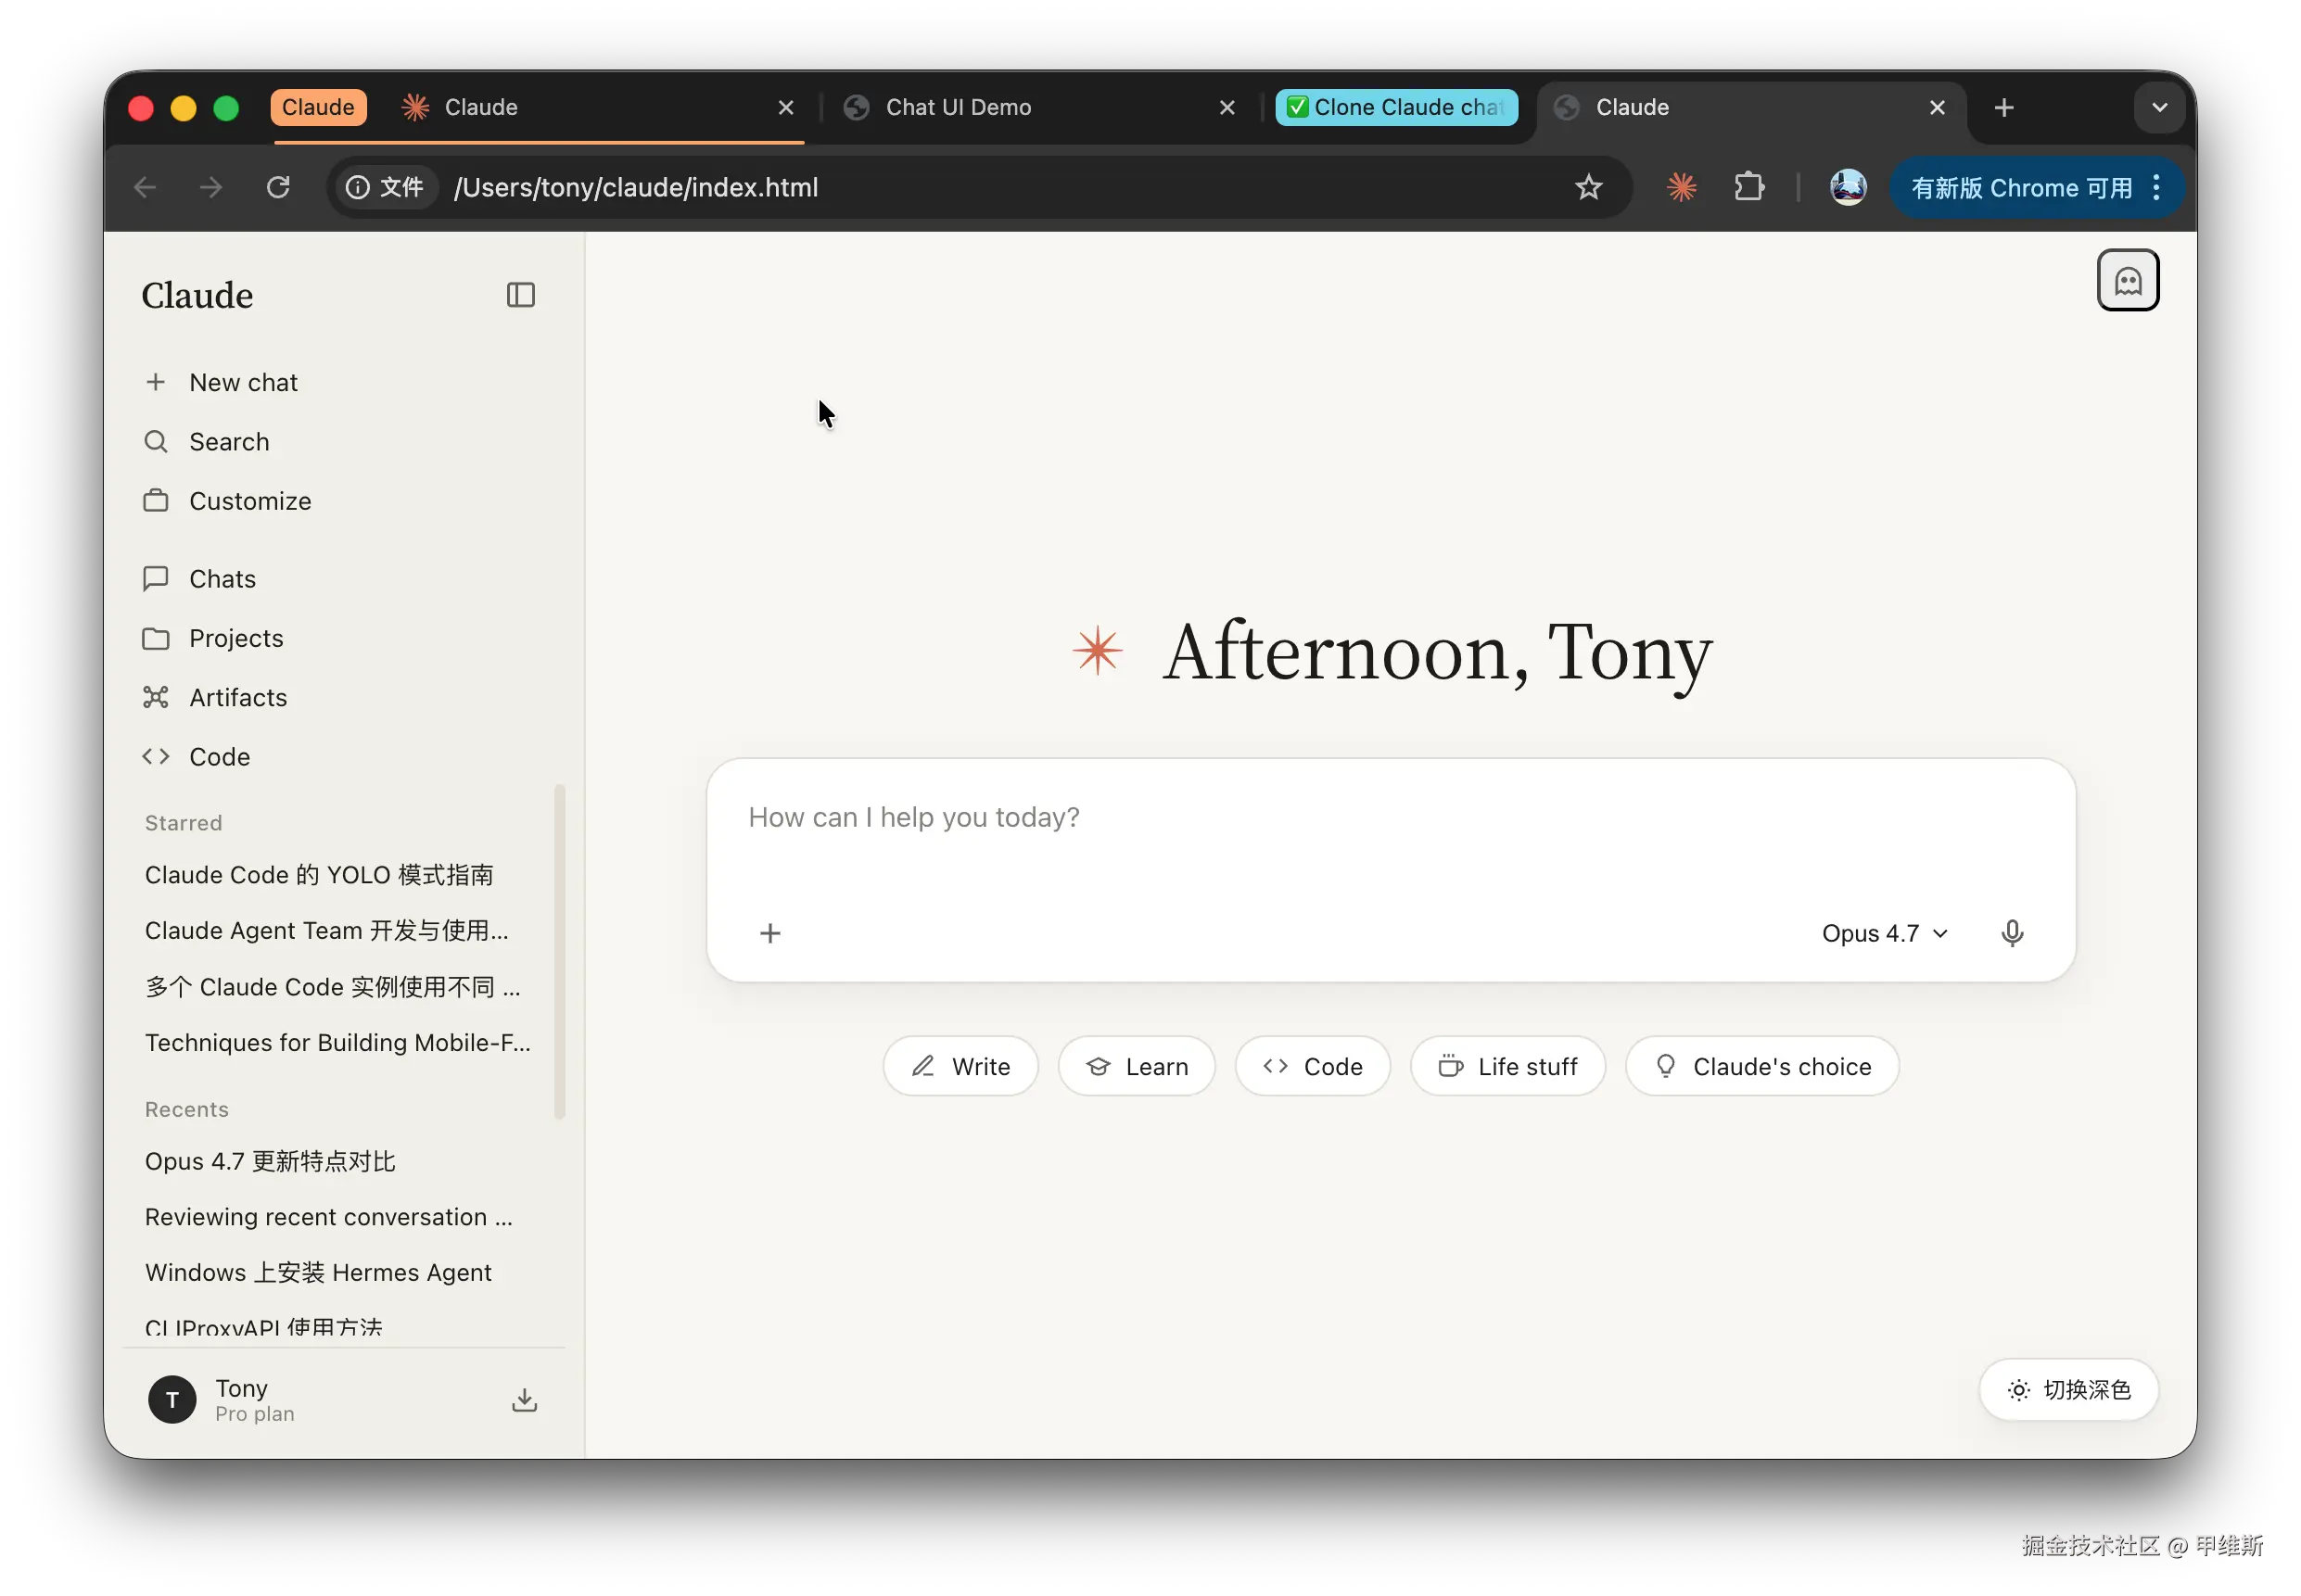Focus the 'How can I help you today?' input
The height and width of the screenshot is (1596, 2301).
point(1388,817)
